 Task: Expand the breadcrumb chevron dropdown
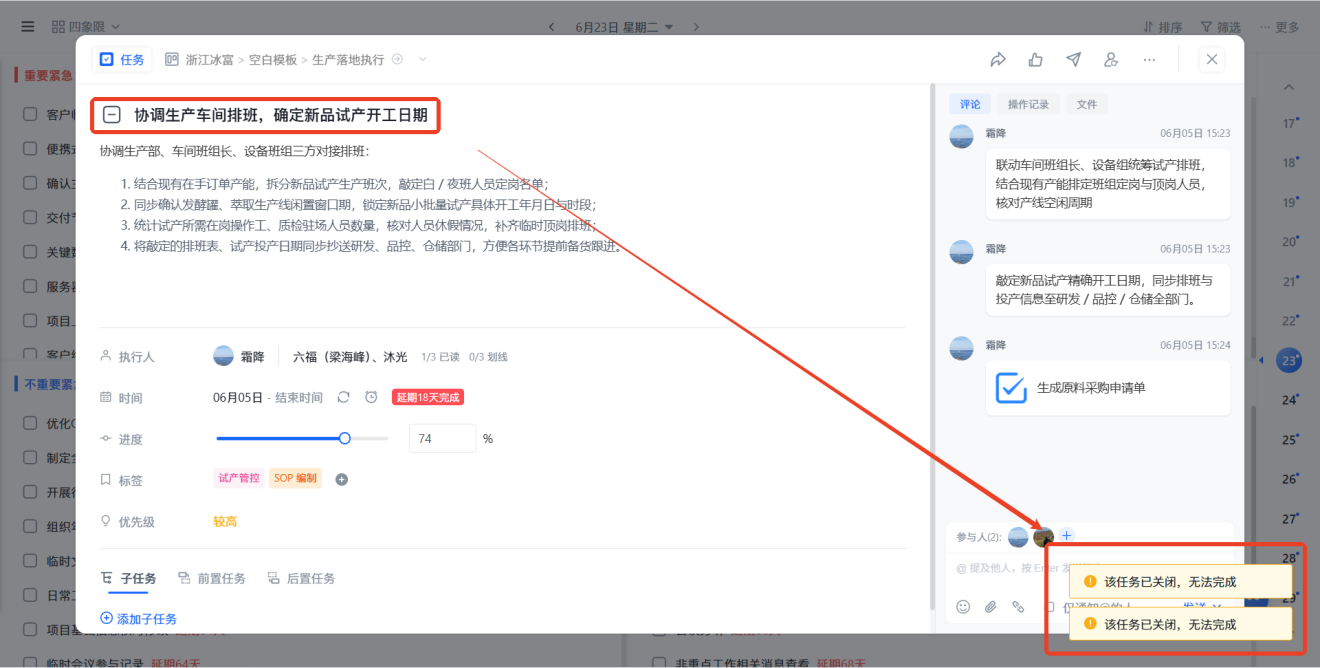coord(422,59)
